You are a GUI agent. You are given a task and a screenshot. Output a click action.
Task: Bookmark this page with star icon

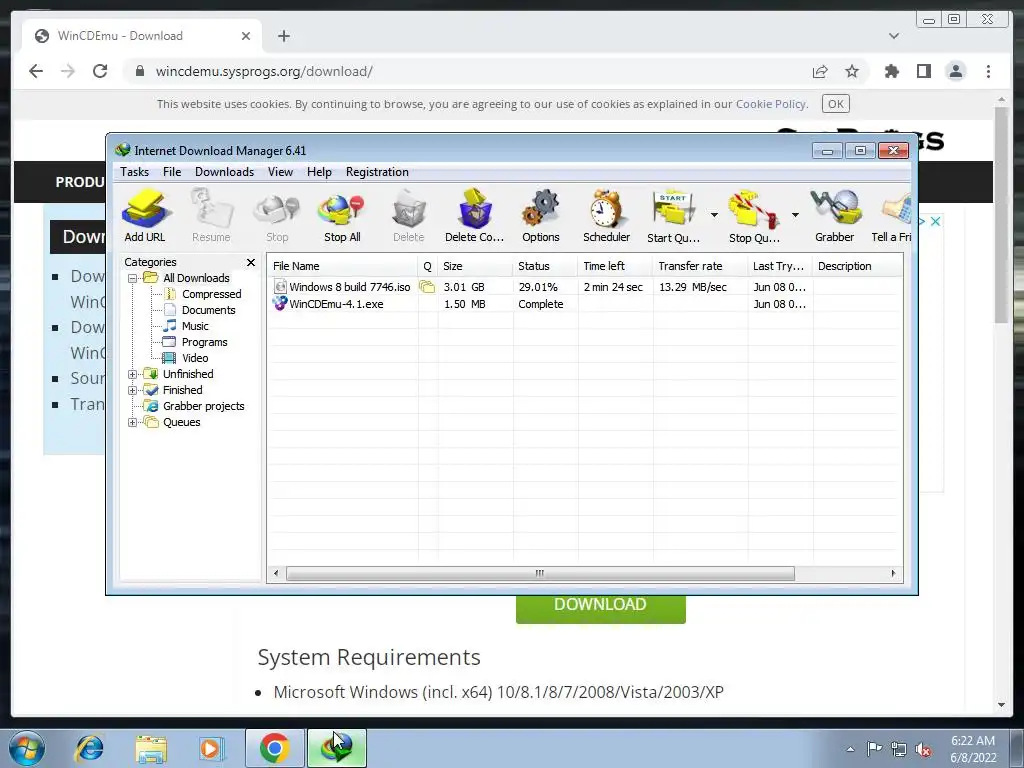pyautogui.click(x=852, y=71)
